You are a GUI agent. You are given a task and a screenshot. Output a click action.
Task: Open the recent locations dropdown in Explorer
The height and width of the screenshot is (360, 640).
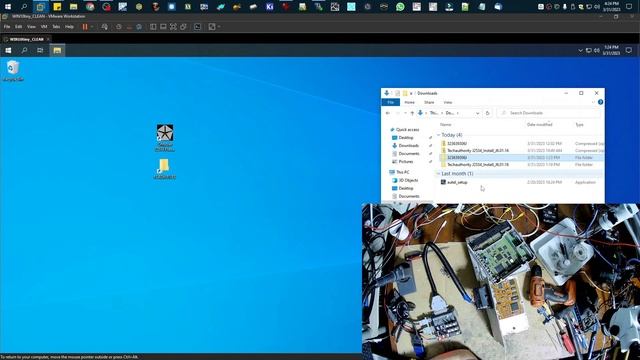(405, 113)
